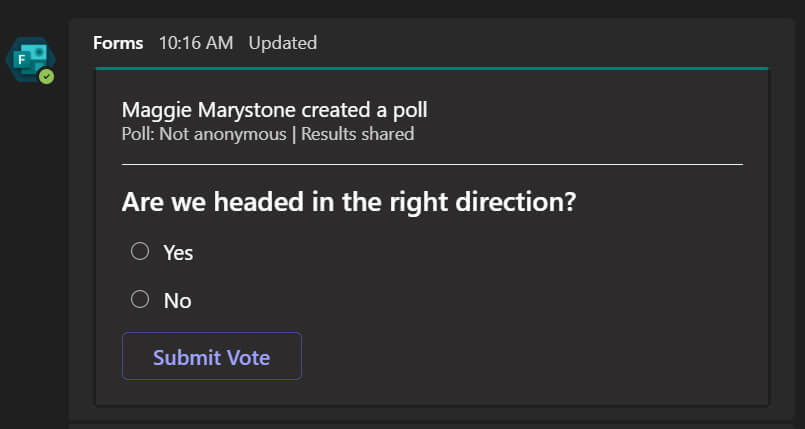Click the 'Results shared' status text
This screenshot has height=429, width=805.
tap(357, 134)
